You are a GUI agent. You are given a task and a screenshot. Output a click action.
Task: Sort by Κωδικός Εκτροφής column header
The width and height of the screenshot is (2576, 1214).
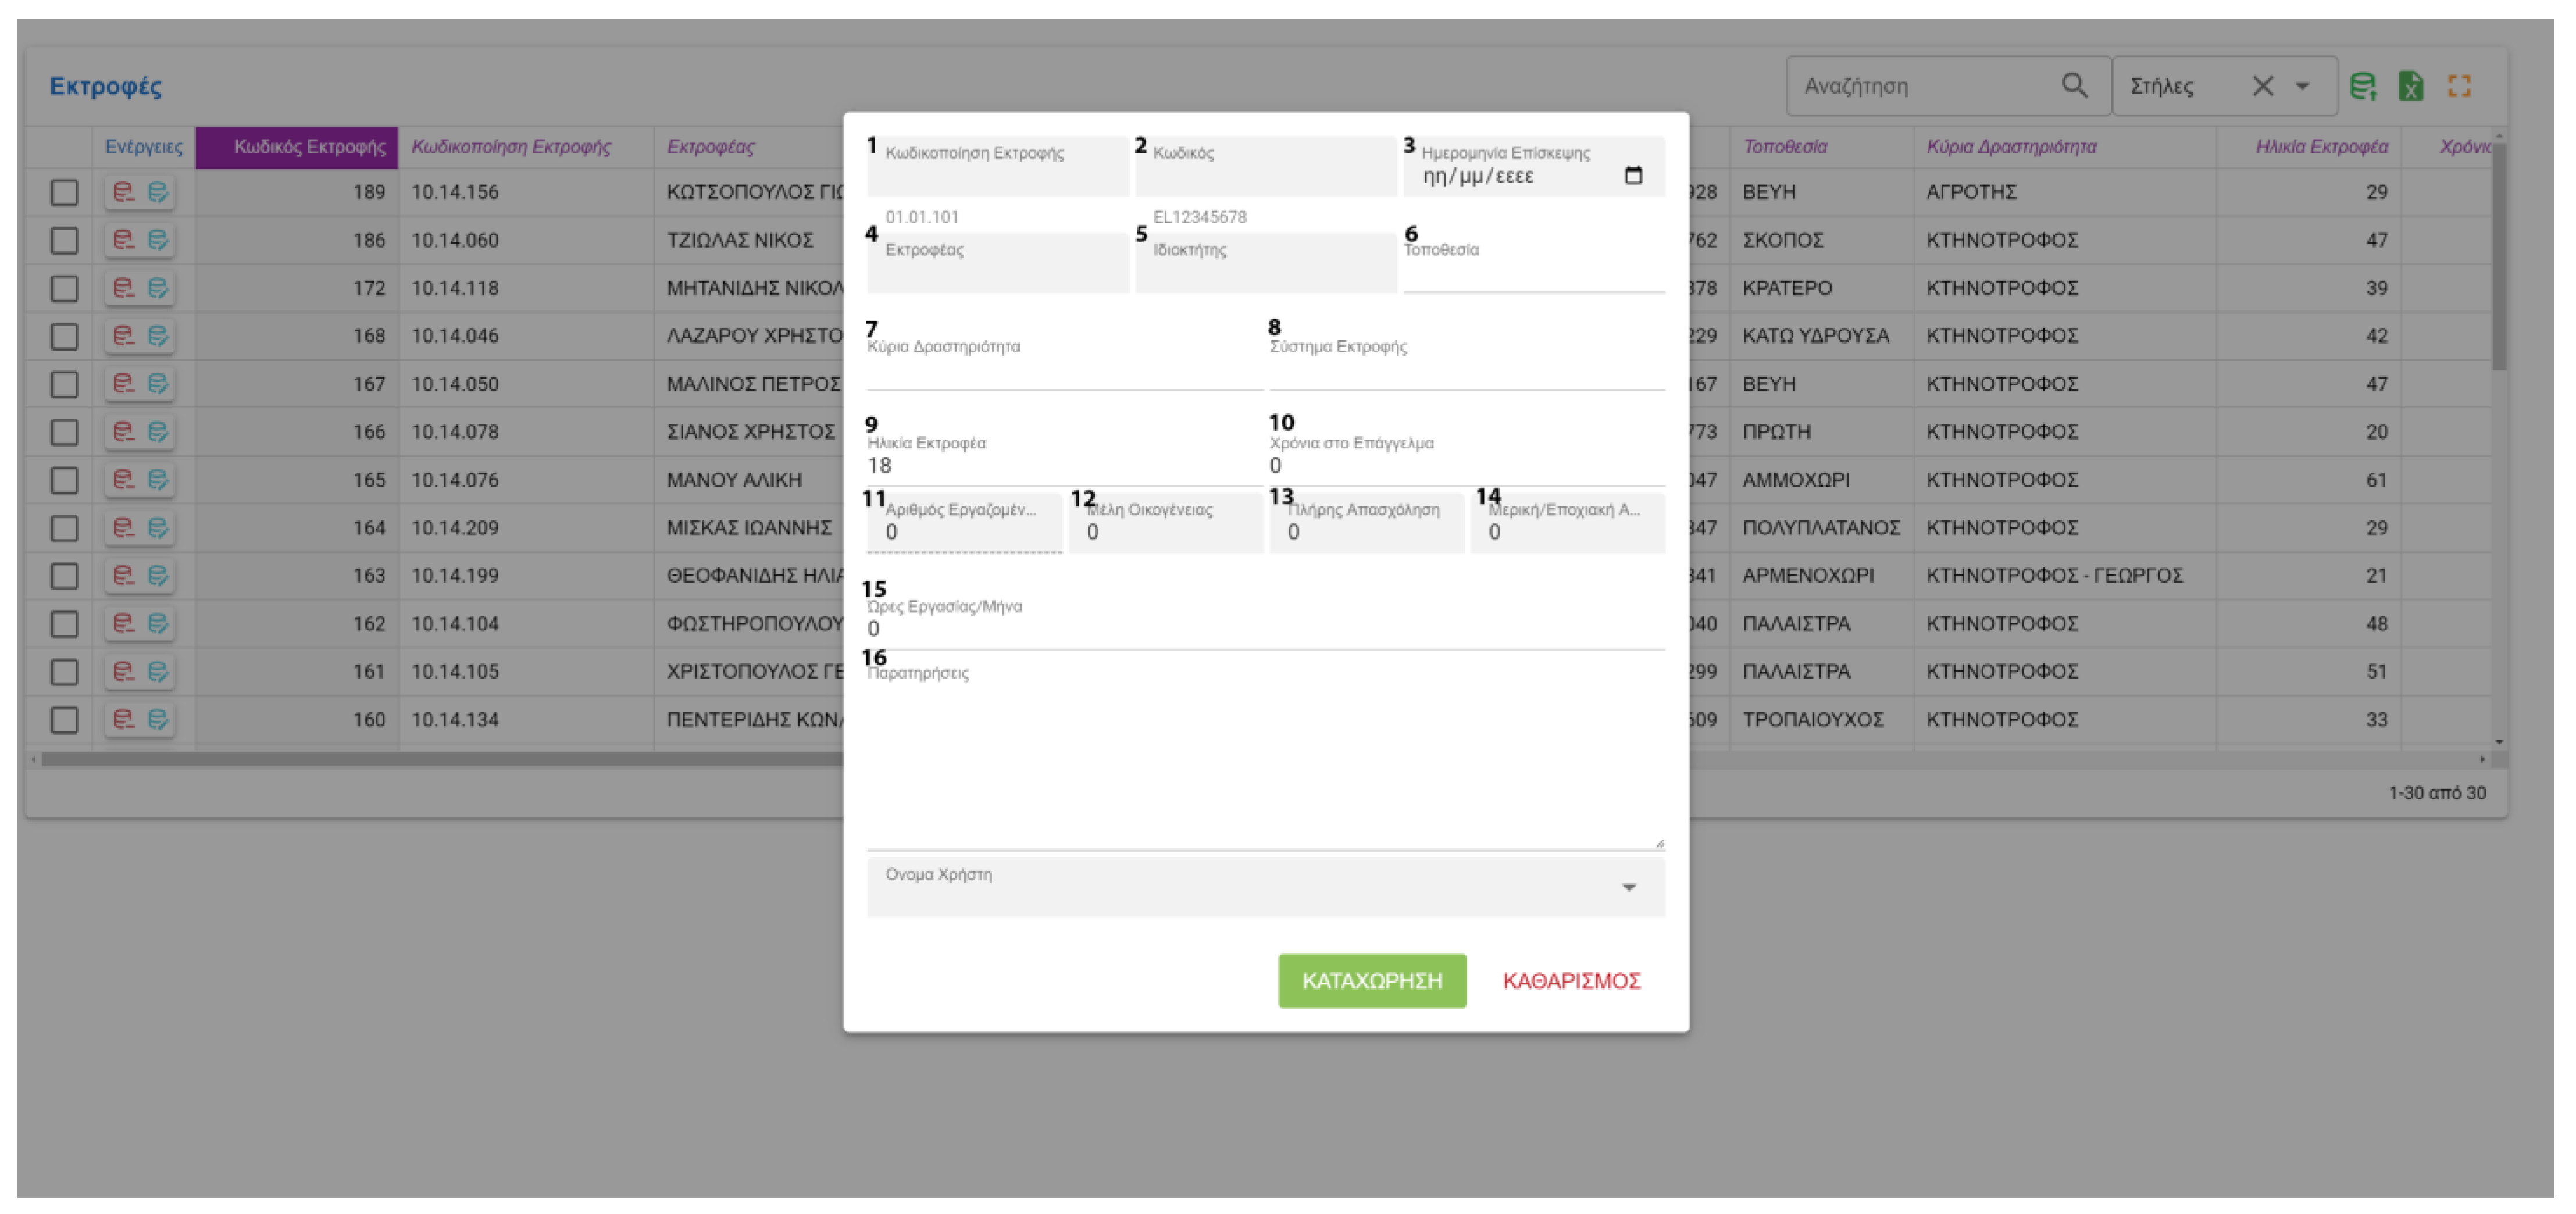tap(308, 147)
